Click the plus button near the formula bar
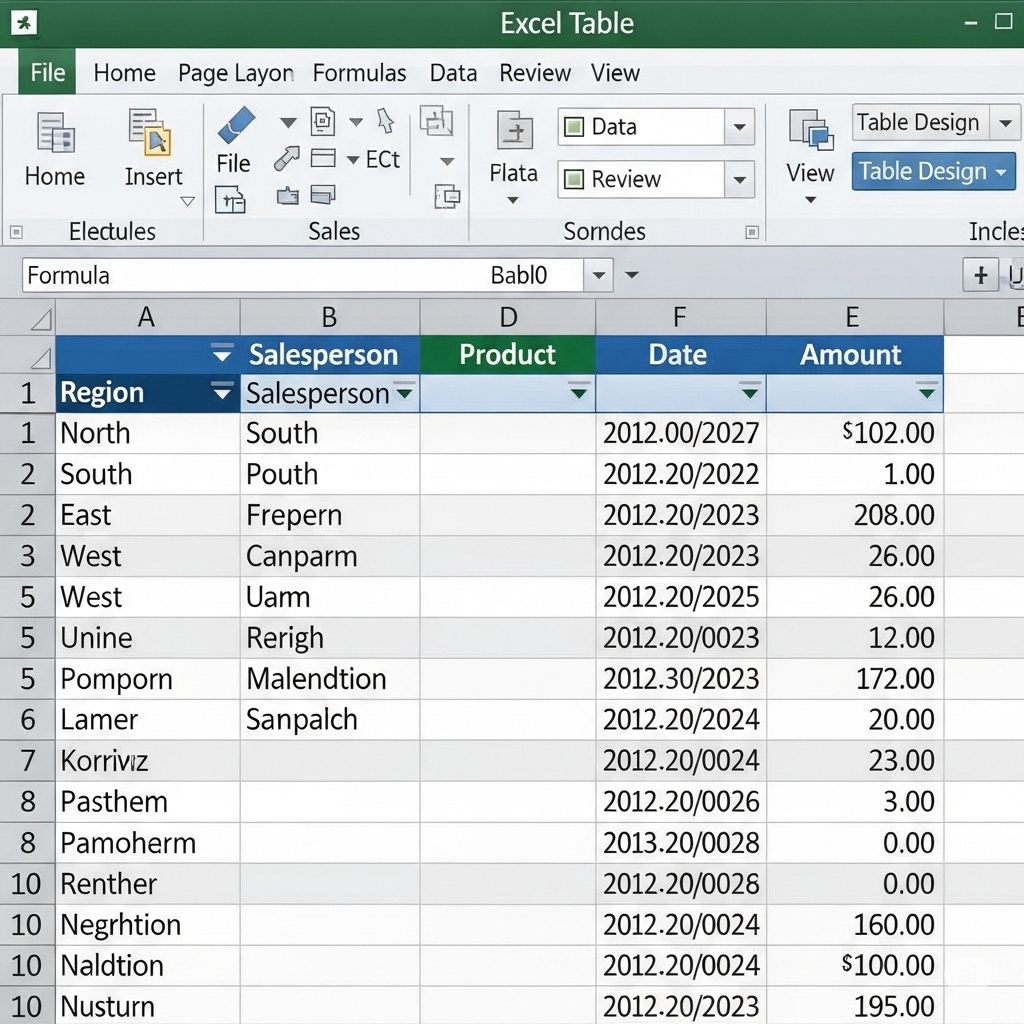1024x1024 pixels. coord(981,276)
